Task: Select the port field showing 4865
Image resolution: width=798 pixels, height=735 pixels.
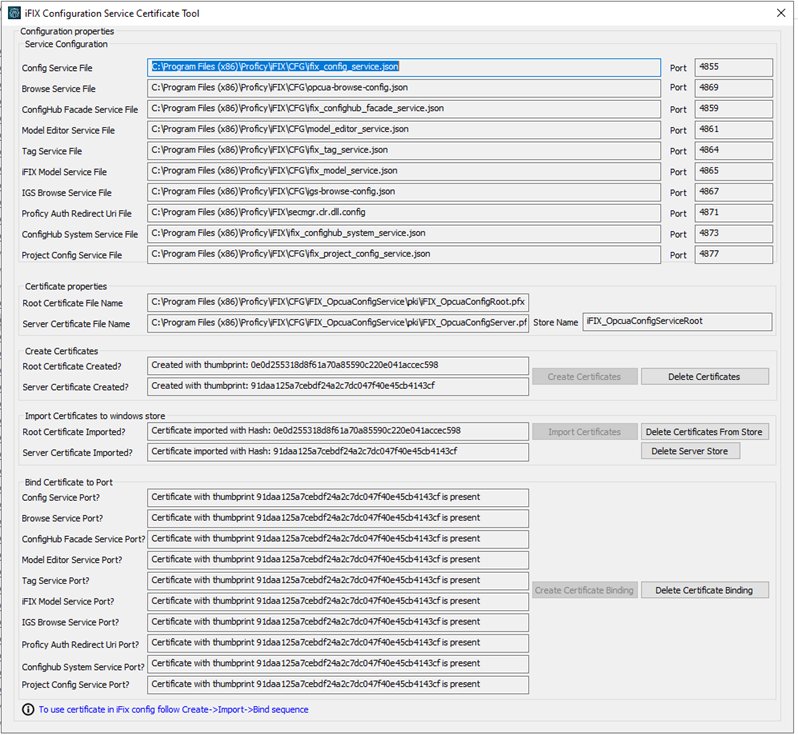Action: tap(733, 172)
